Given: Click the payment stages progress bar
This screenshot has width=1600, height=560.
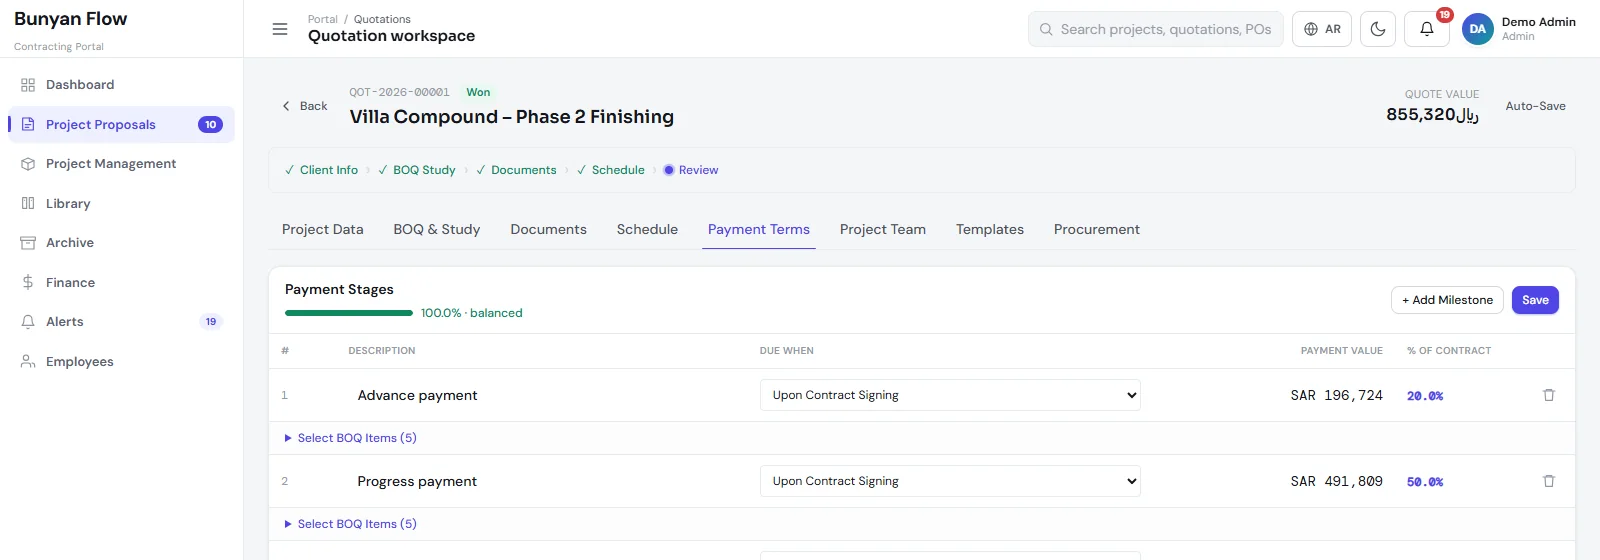Looking at the screenshot, I should (349, 313).
